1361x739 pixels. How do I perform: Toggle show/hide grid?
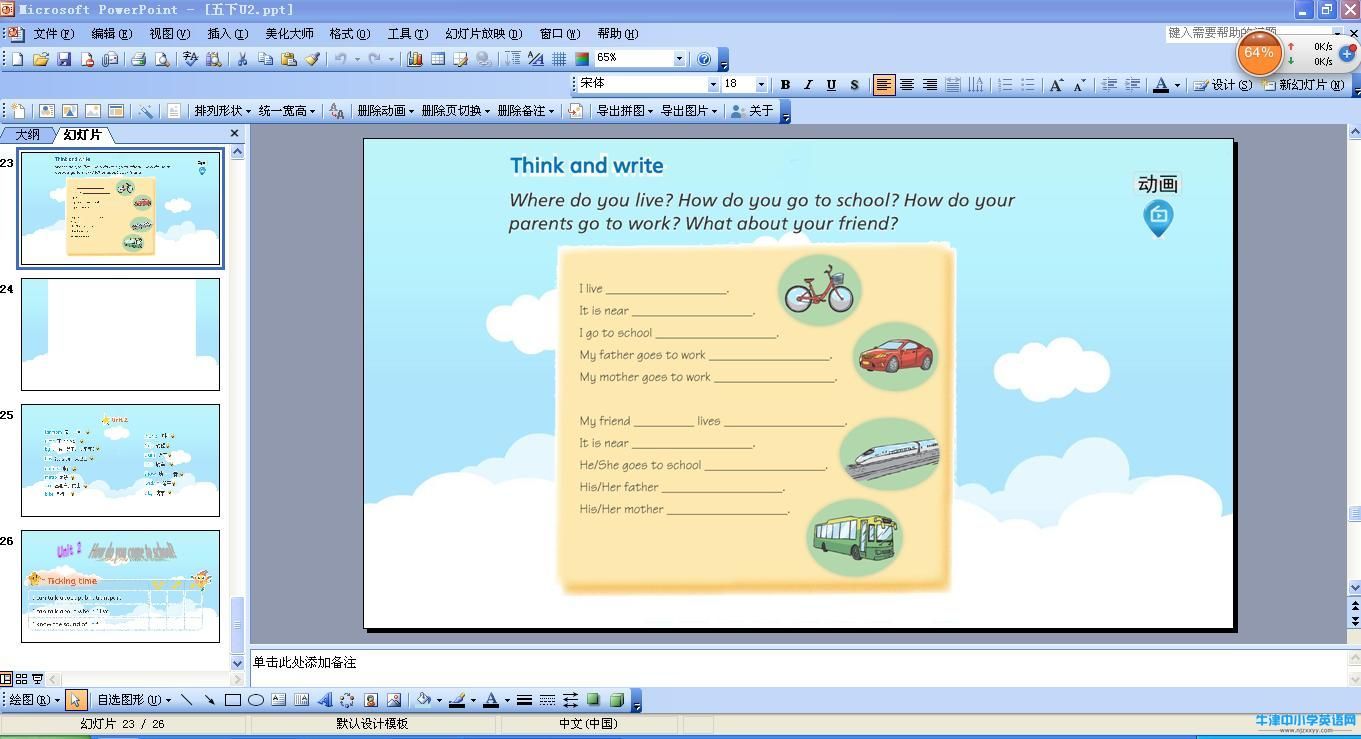pos(559,59)
